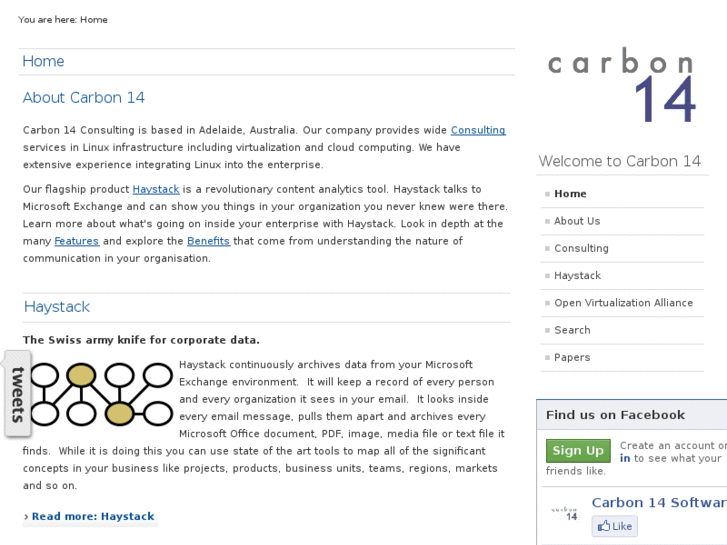Click the Home page heading link

(44, 61)
